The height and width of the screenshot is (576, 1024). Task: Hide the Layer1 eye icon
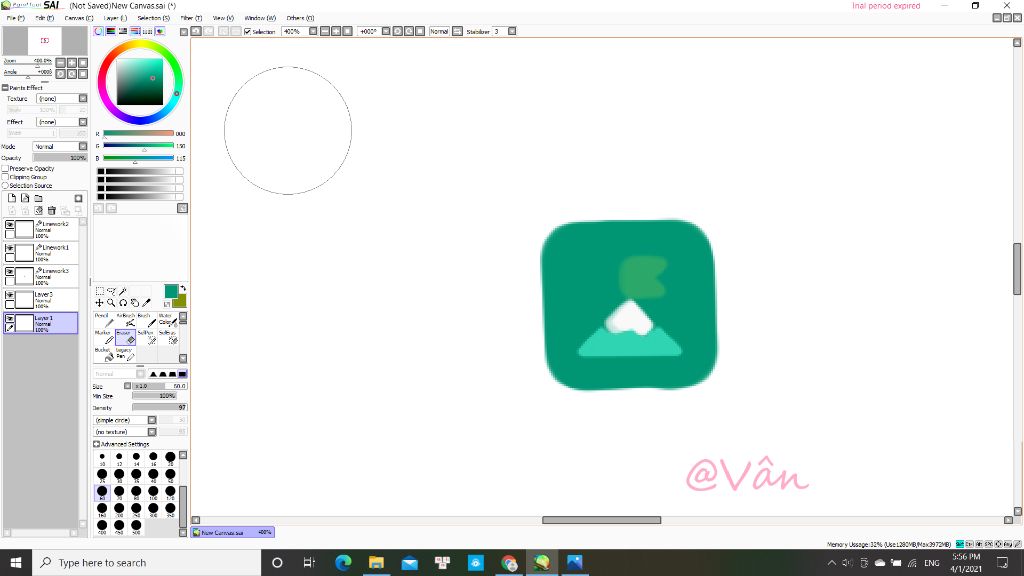click(10, 319)
